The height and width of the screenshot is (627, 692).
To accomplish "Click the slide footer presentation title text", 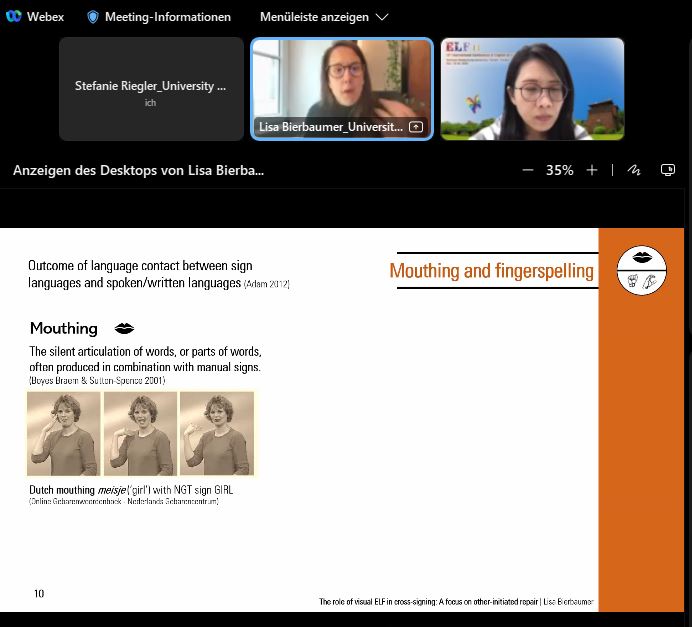I will (456, 601).
